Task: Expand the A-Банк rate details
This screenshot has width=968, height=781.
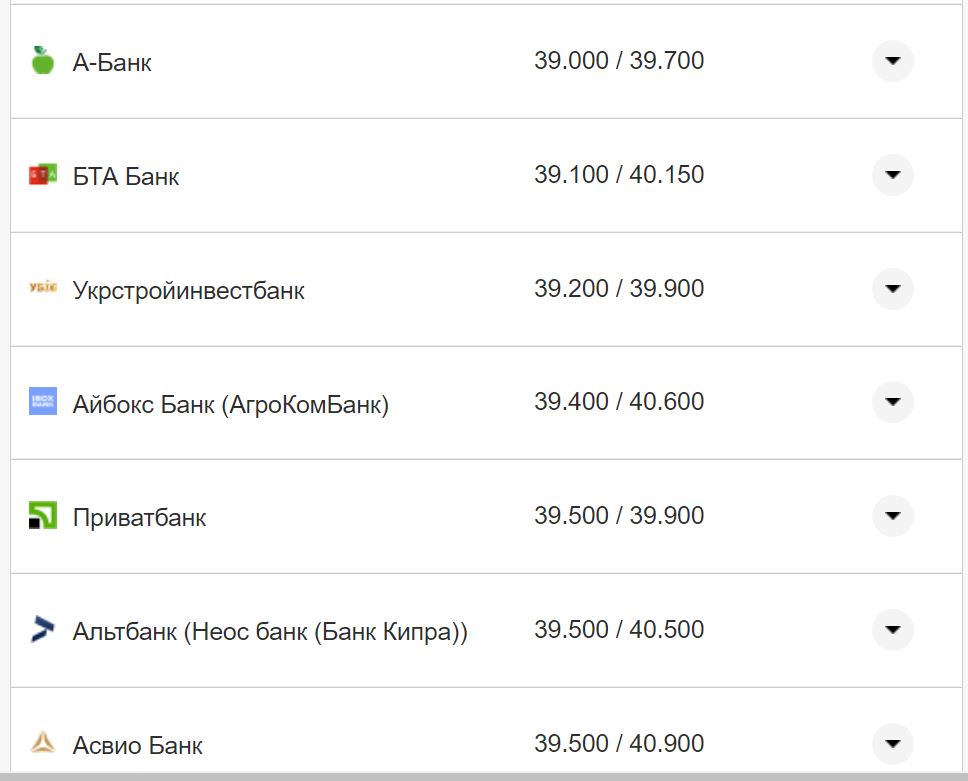Action: (x=892, y=61)
